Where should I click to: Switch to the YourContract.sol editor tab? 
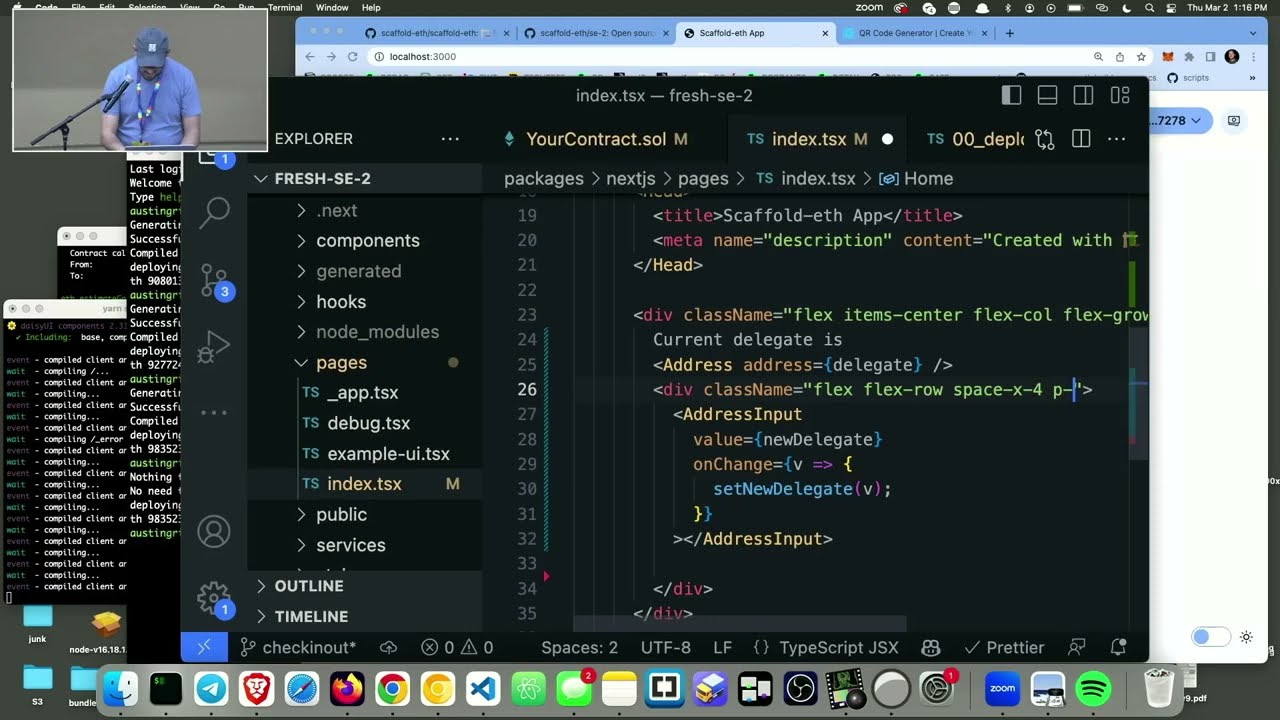click(x=597, y=139)
